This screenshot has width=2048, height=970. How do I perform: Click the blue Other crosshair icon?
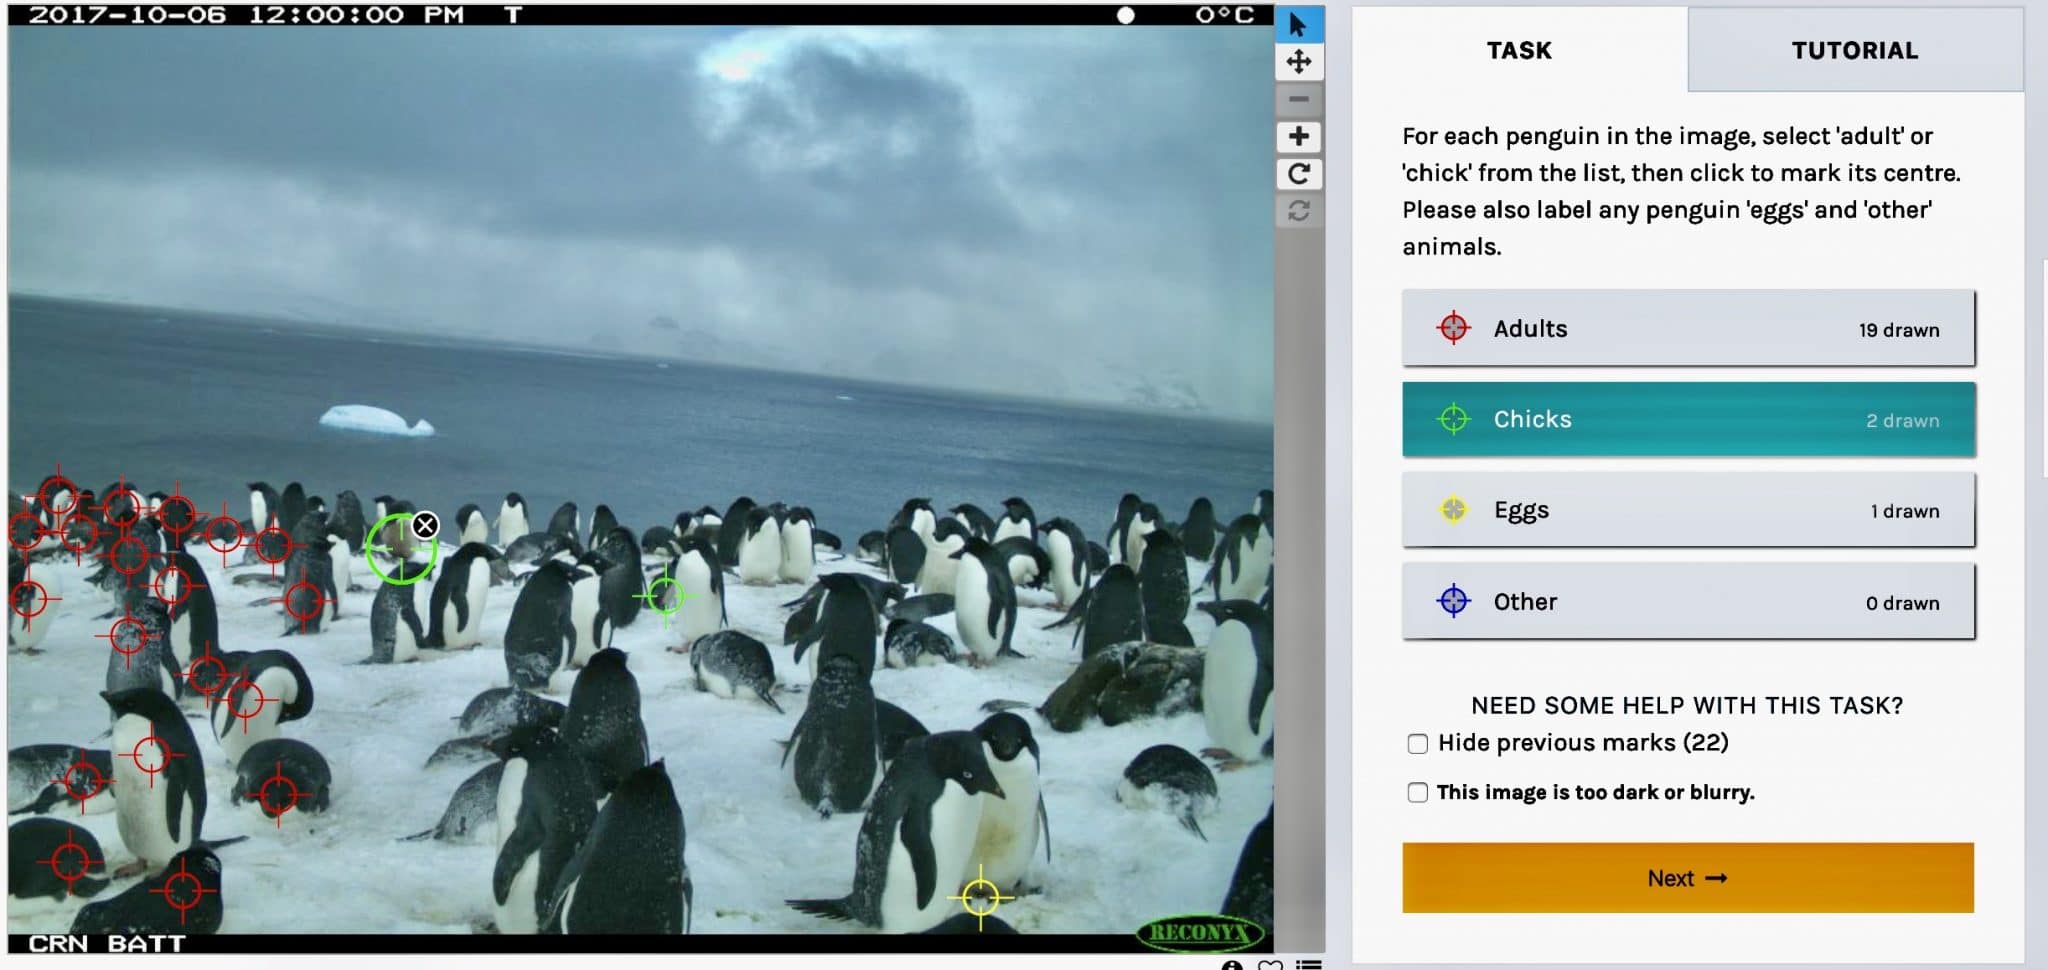coord(1453,601)
